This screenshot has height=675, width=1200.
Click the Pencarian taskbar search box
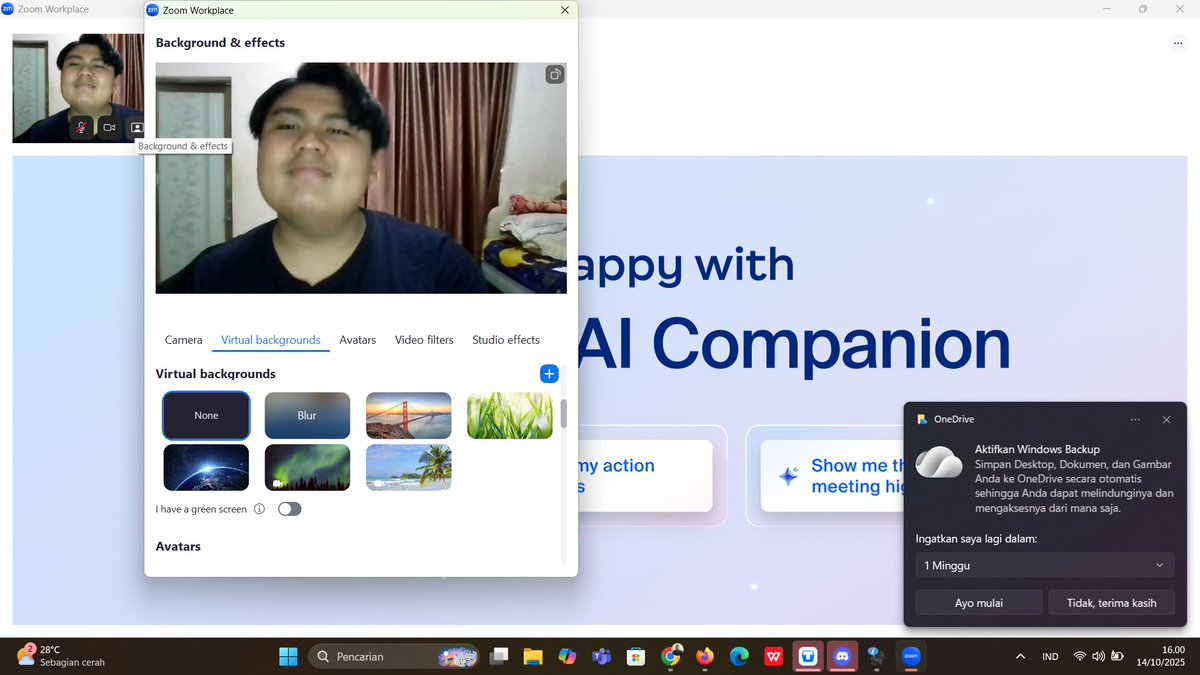[x=392, y=657]
